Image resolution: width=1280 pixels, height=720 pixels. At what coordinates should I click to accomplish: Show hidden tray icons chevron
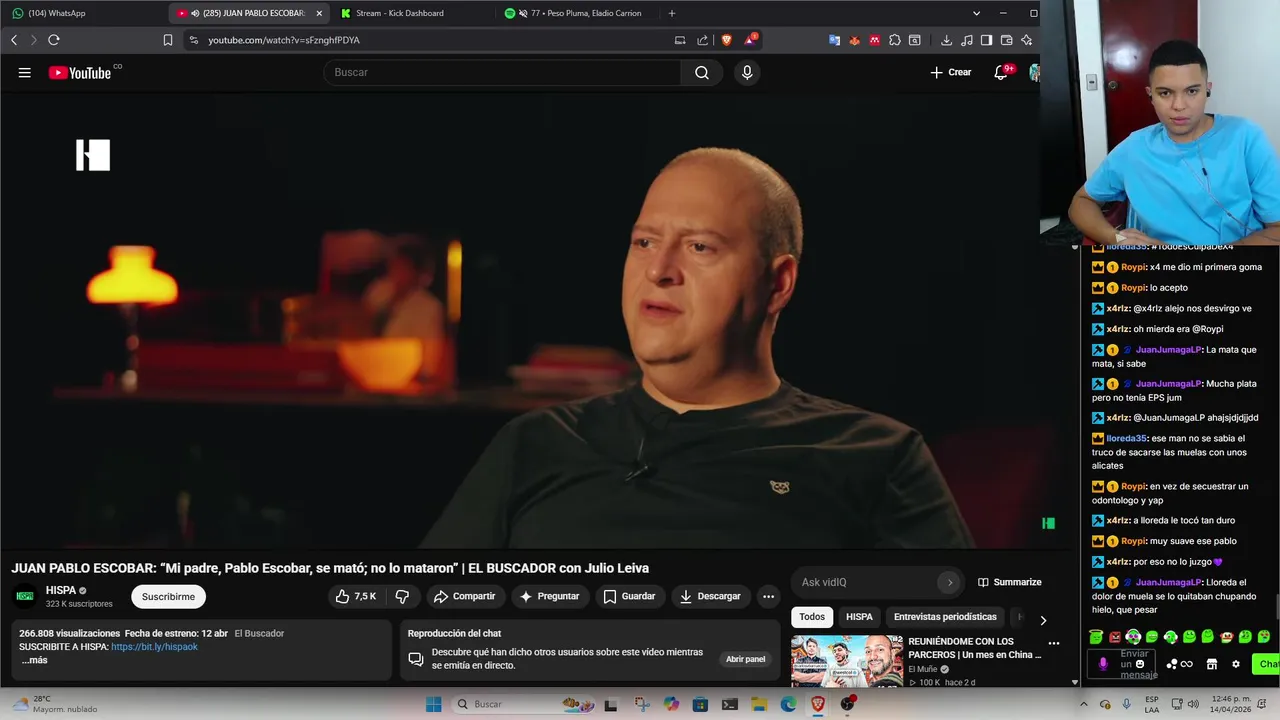(1082, 704)
